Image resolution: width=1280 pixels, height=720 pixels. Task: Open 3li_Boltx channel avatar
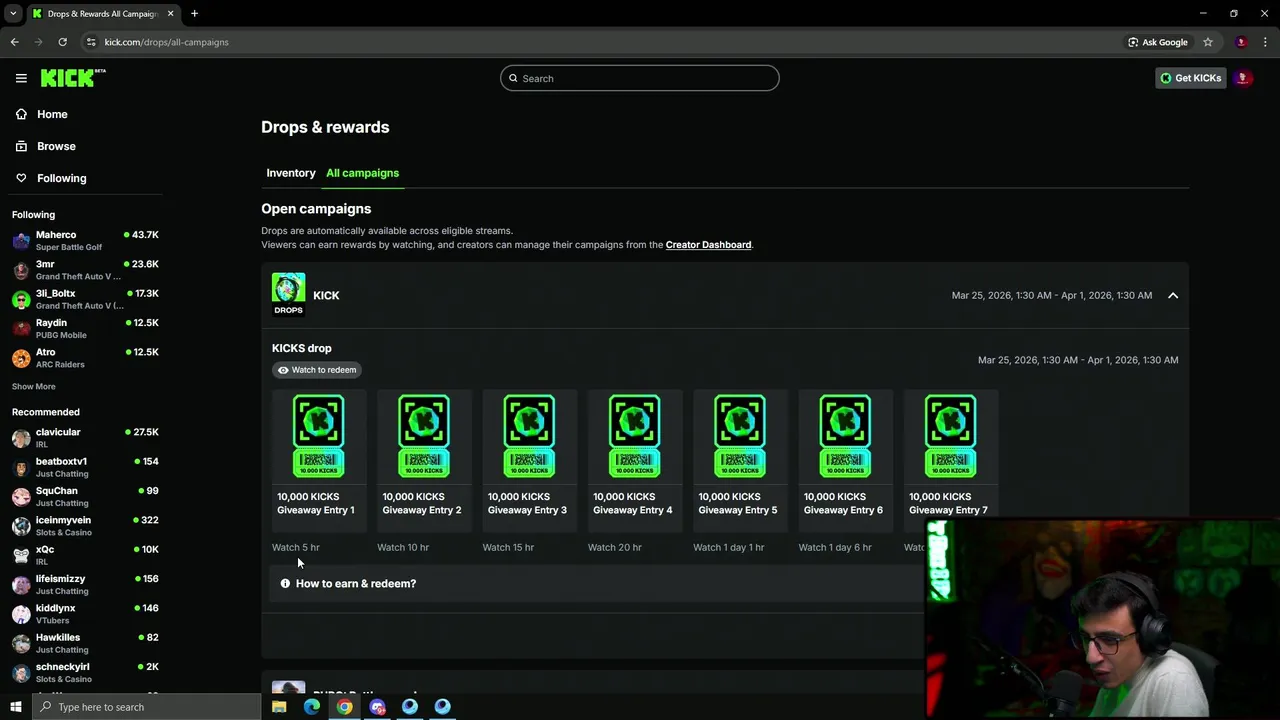point(21,299)
